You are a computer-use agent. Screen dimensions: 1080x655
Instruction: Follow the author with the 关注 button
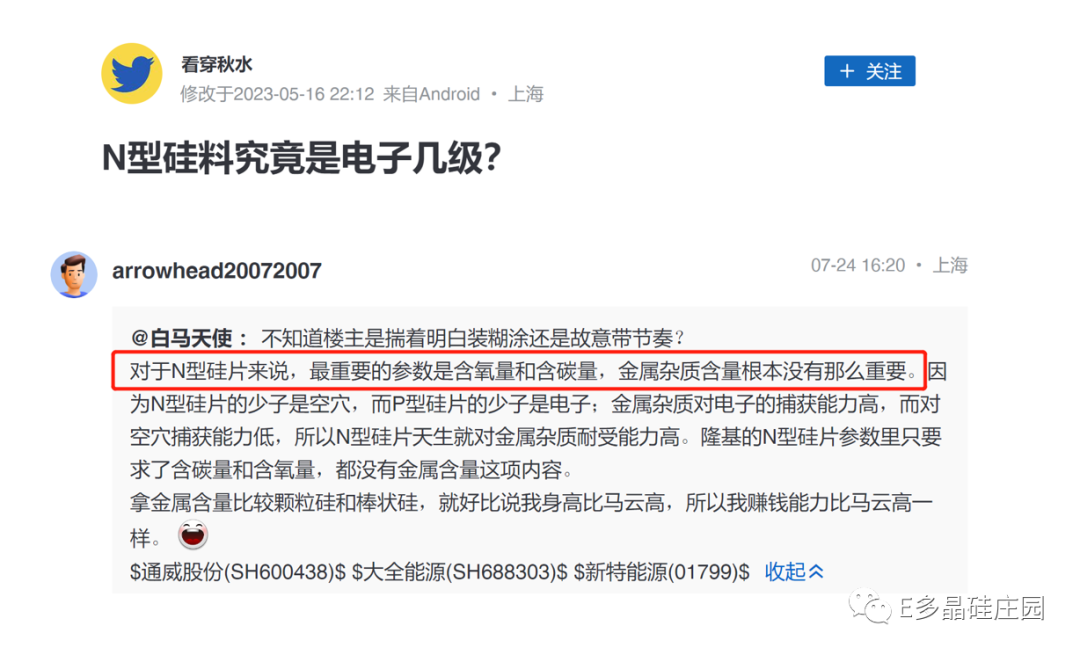[x=869, y=71]
